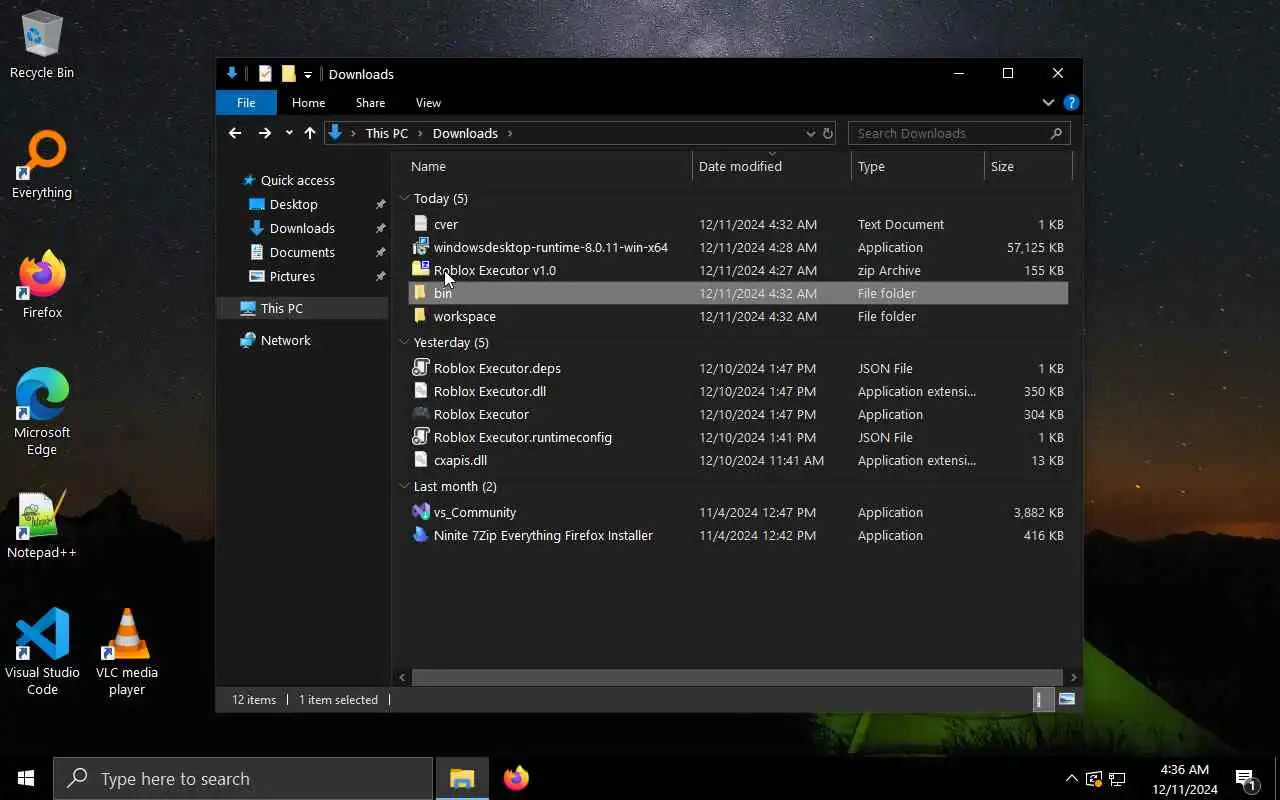The height and width of the screenshot is (800, 1280).
Task: Open the Customize Quick Access Toolbar dropdown
Action: pos(308,74)
